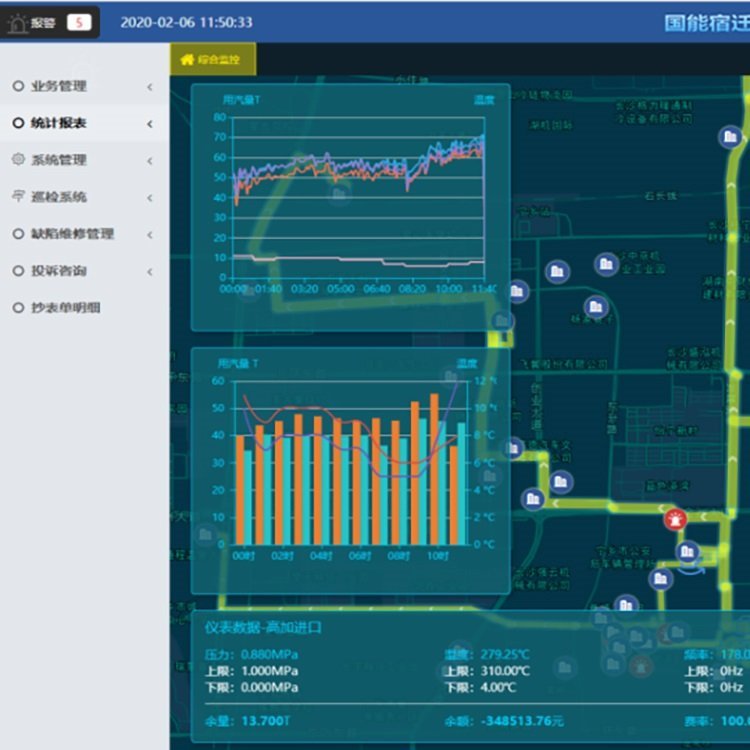Click the 仪表数据-高加进口 panel title

pyautogui.click(x=264, y=627)
